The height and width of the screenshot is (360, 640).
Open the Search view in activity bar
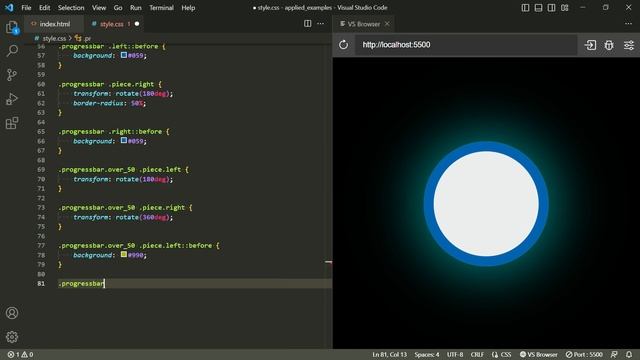[x=12, y=51]
